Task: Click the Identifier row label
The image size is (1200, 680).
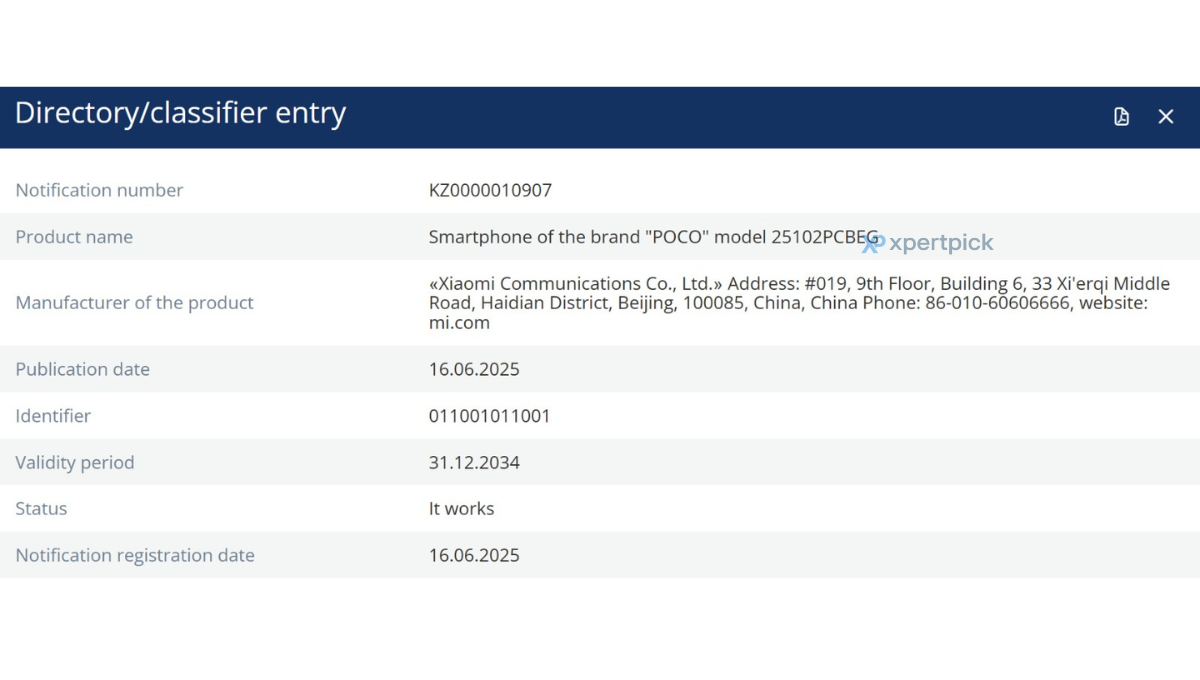Action: [53, 416]
